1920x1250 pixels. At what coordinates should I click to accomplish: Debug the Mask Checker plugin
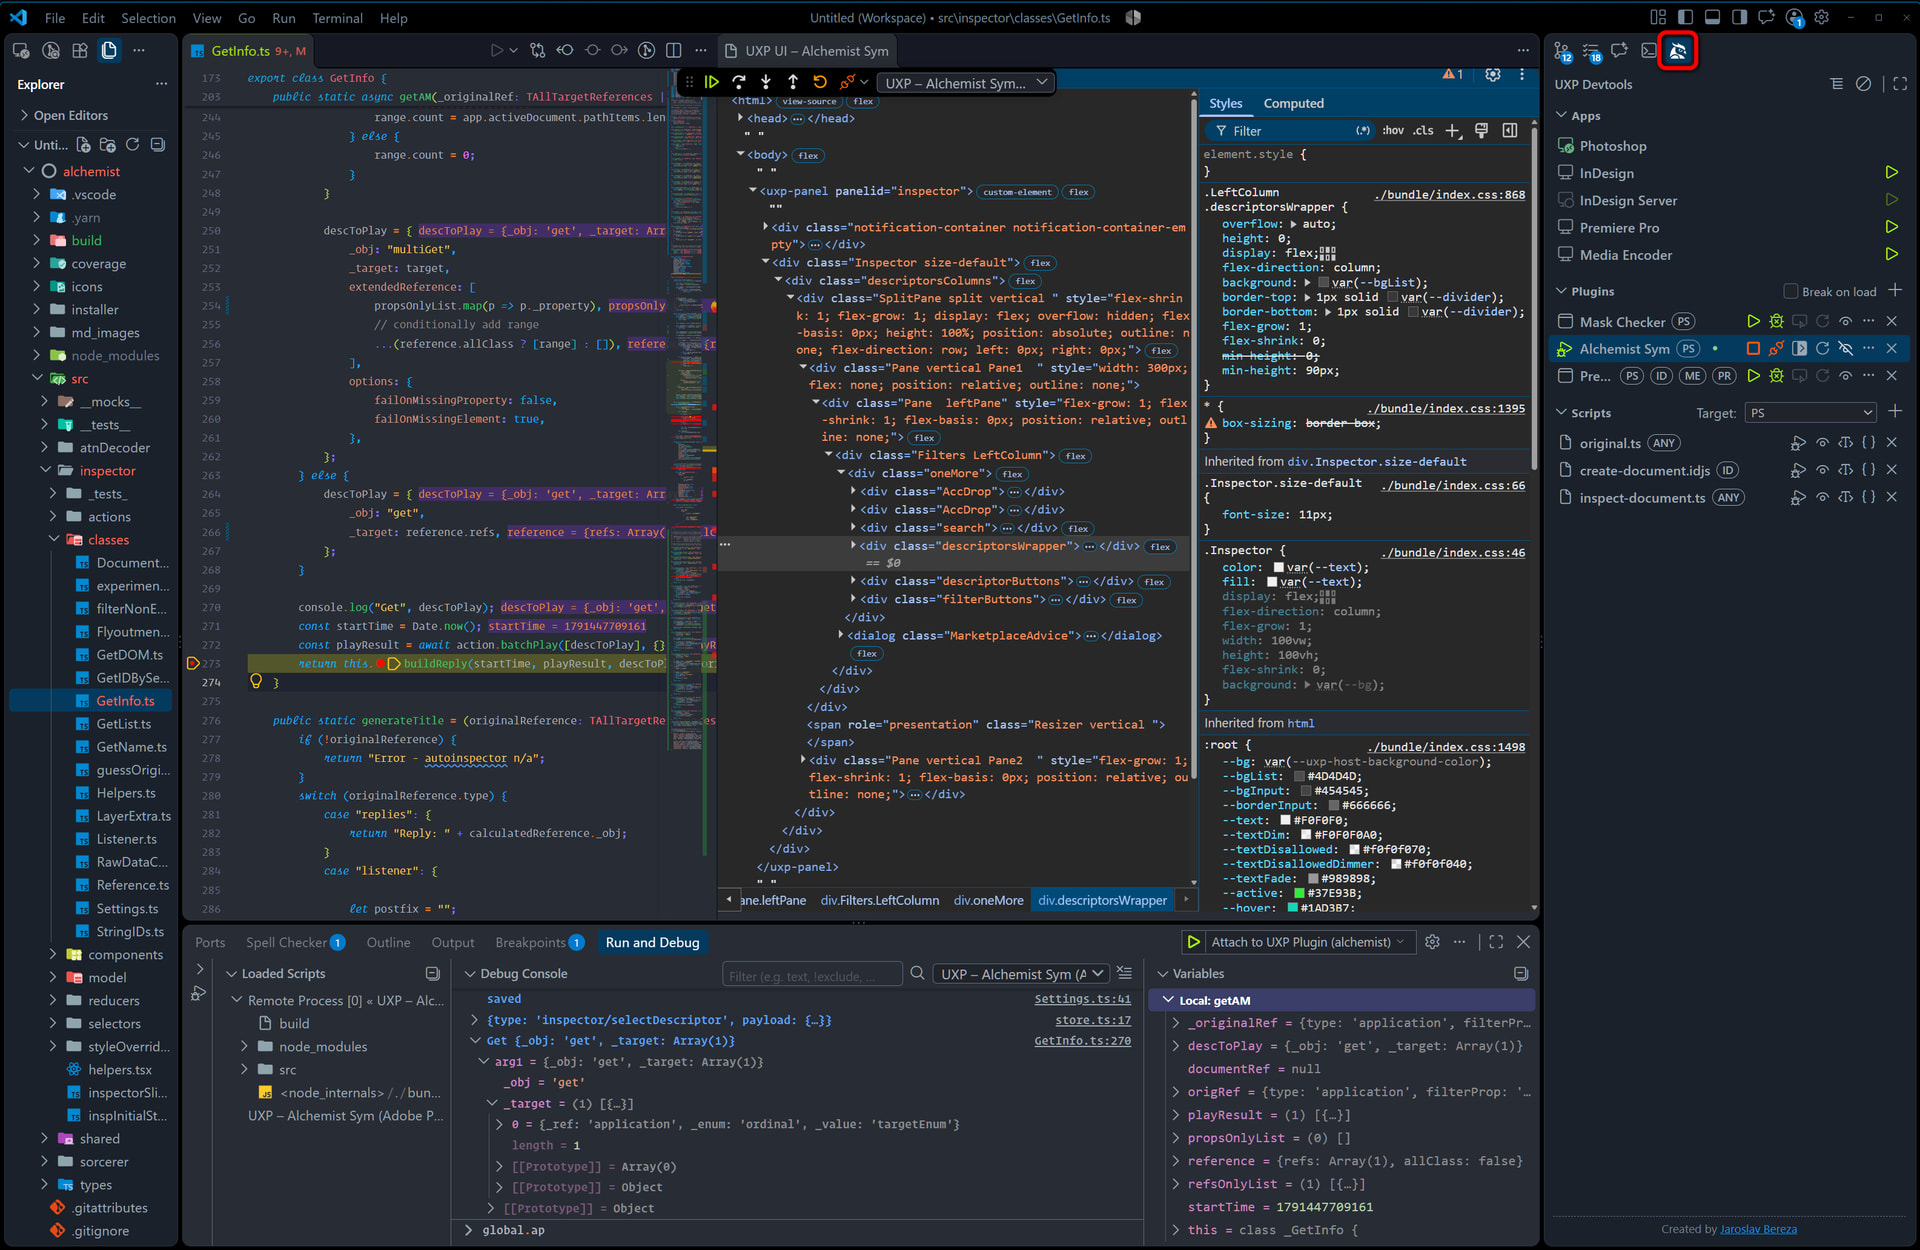[1776, 322]
